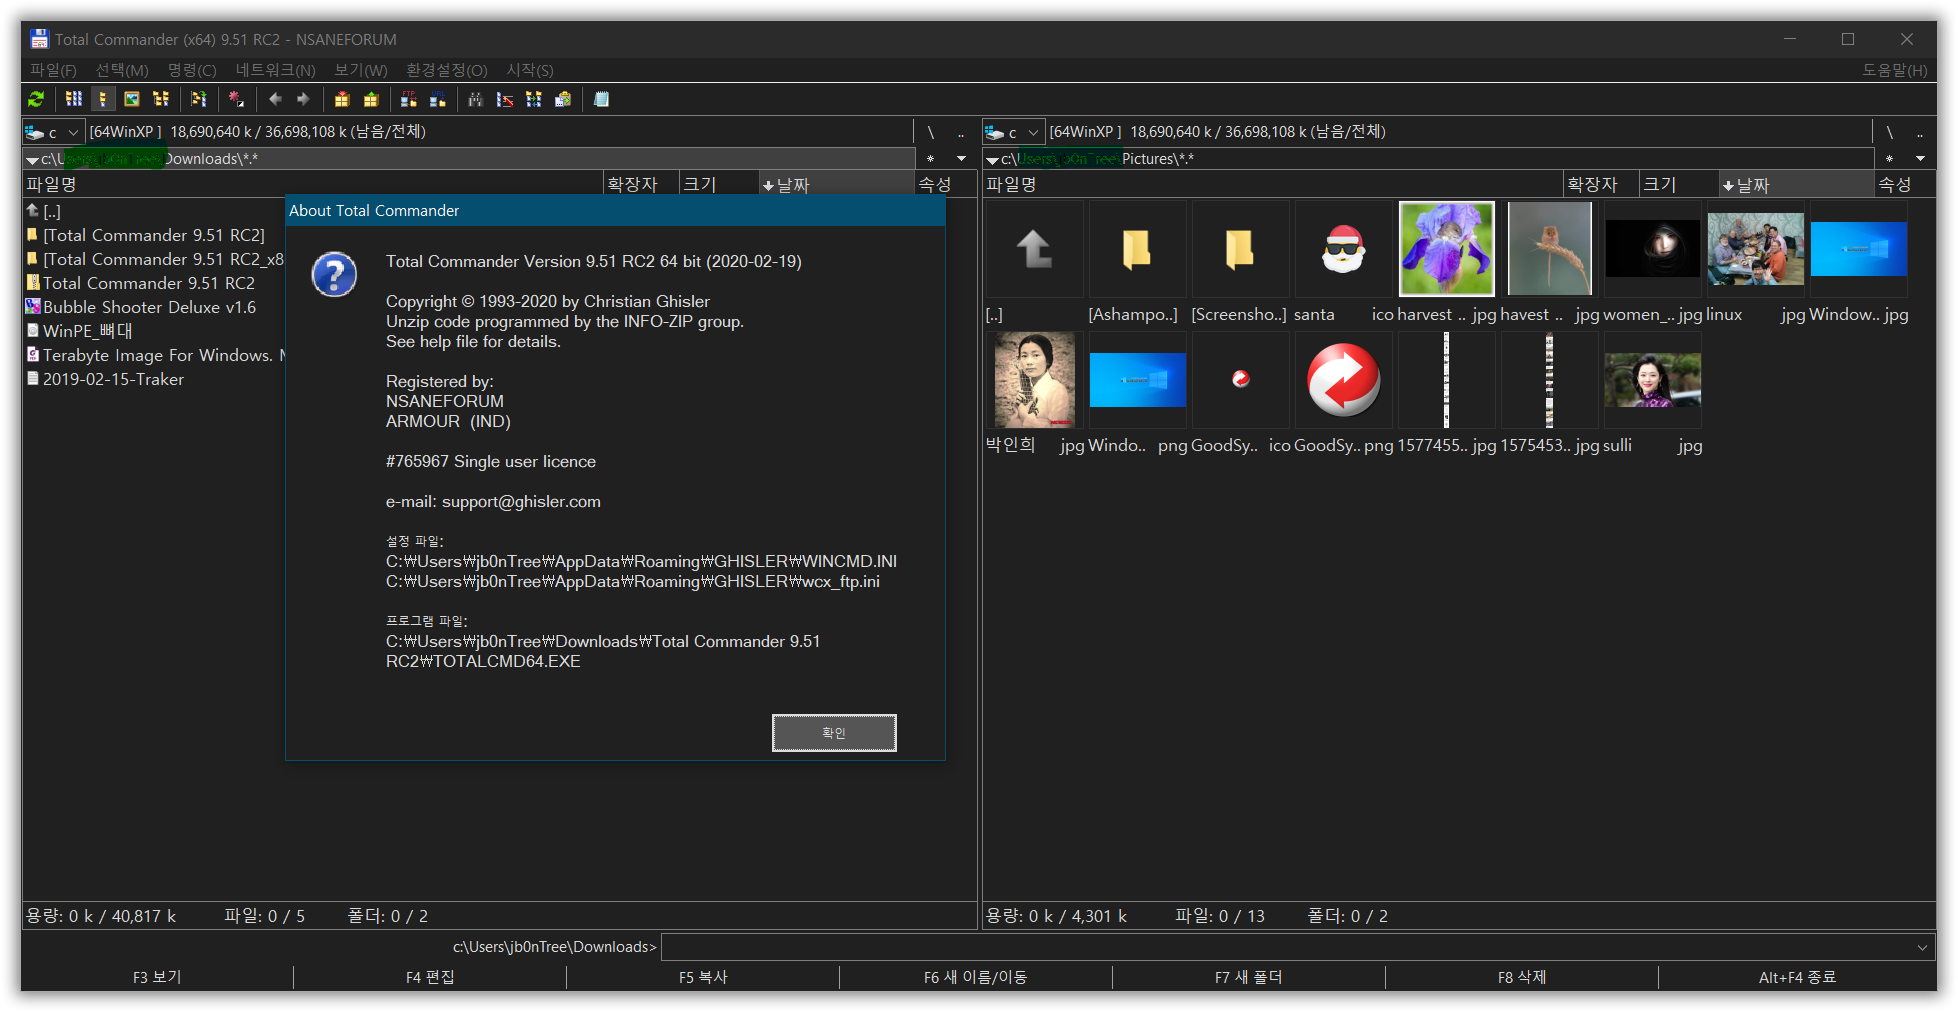Go back with left arrow toolbar icon

point(274,99)
